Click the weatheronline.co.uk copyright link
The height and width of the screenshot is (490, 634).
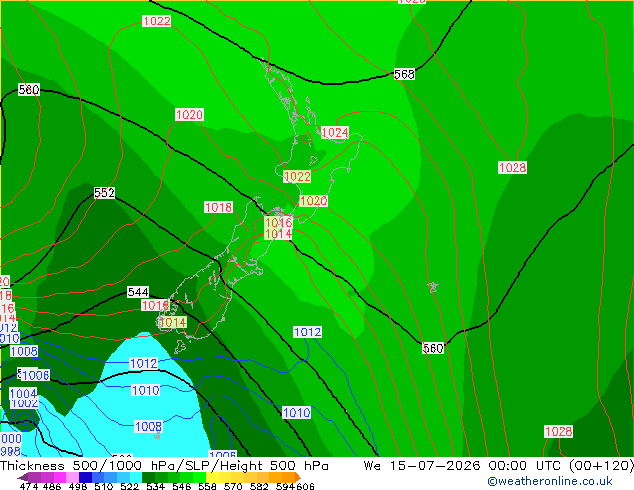pos(550,481)
